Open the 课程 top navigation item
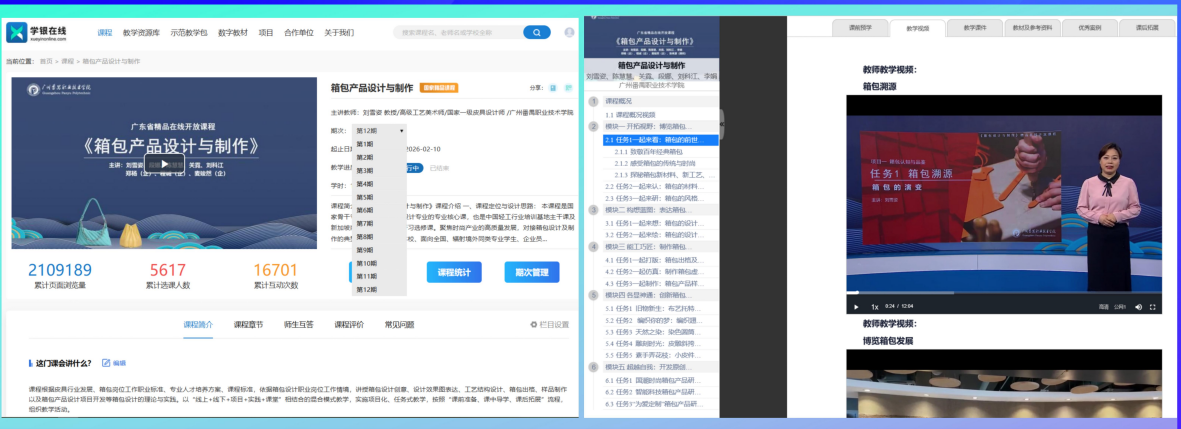The height and width of the screenshot is (429, 1181). click(105, 32)
